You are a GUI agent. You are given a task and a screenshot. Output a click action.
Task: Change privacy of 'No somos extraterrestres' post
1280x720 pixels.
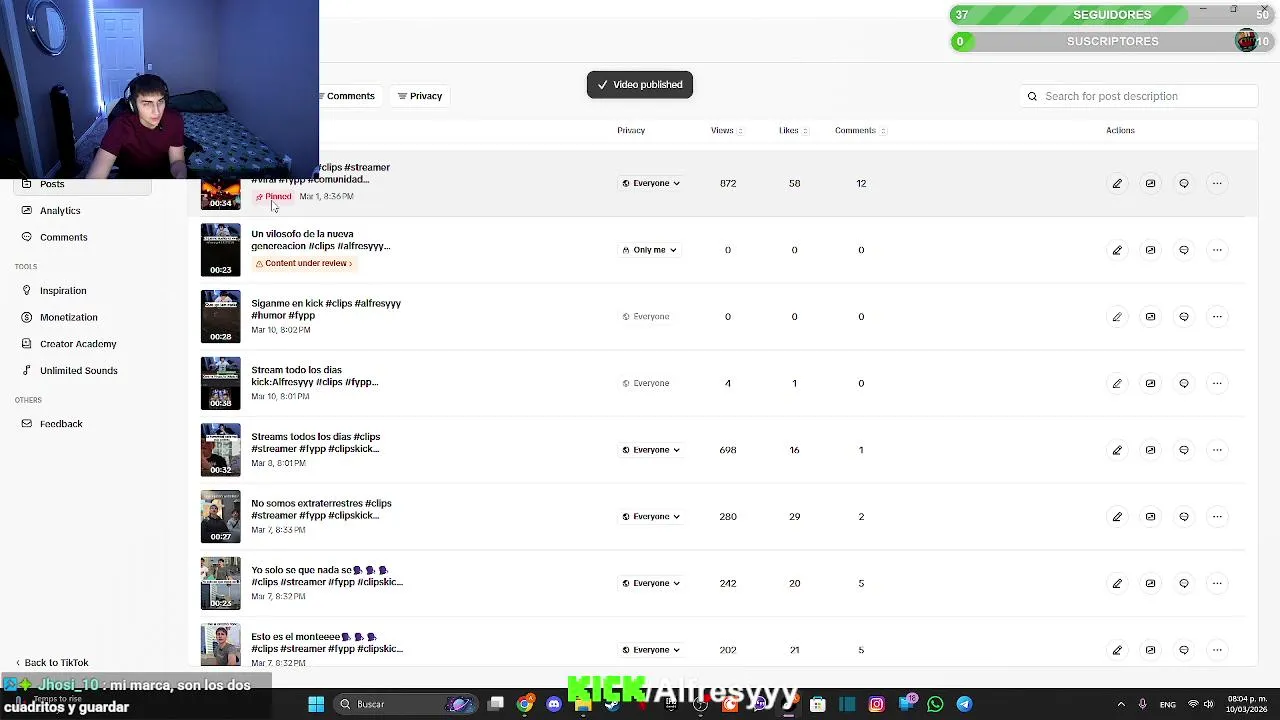[x=651, y=517]
